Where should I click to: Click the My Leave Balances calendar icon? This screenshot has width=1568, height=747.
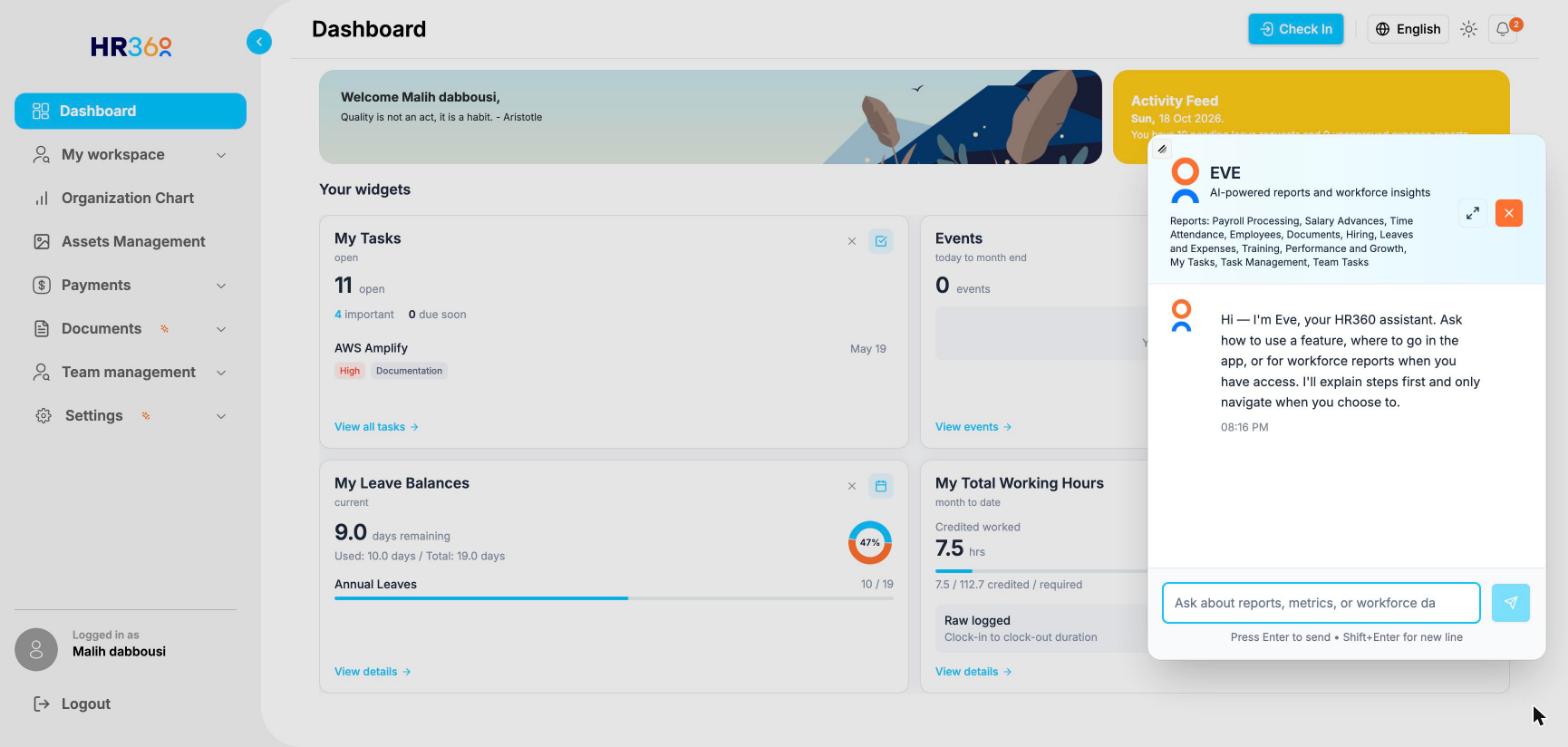pyautogui.click(x=881, y=486)
